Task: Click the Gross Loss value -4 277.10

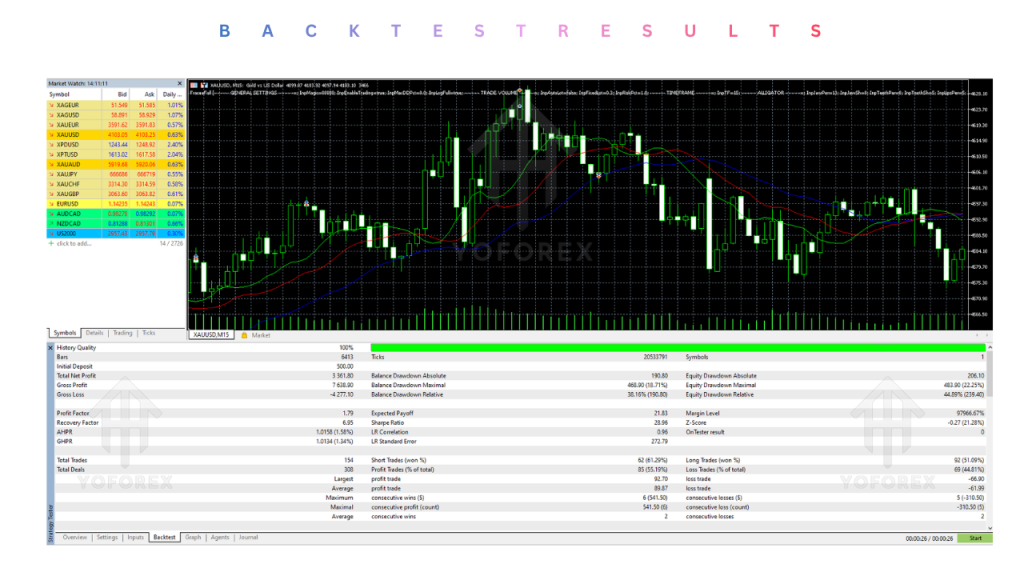Action: [342, 395]
